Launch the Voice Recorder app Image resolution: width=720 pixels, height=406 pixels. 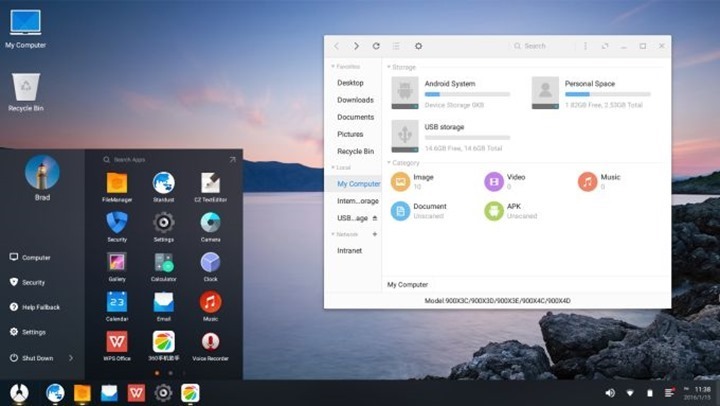210,342
